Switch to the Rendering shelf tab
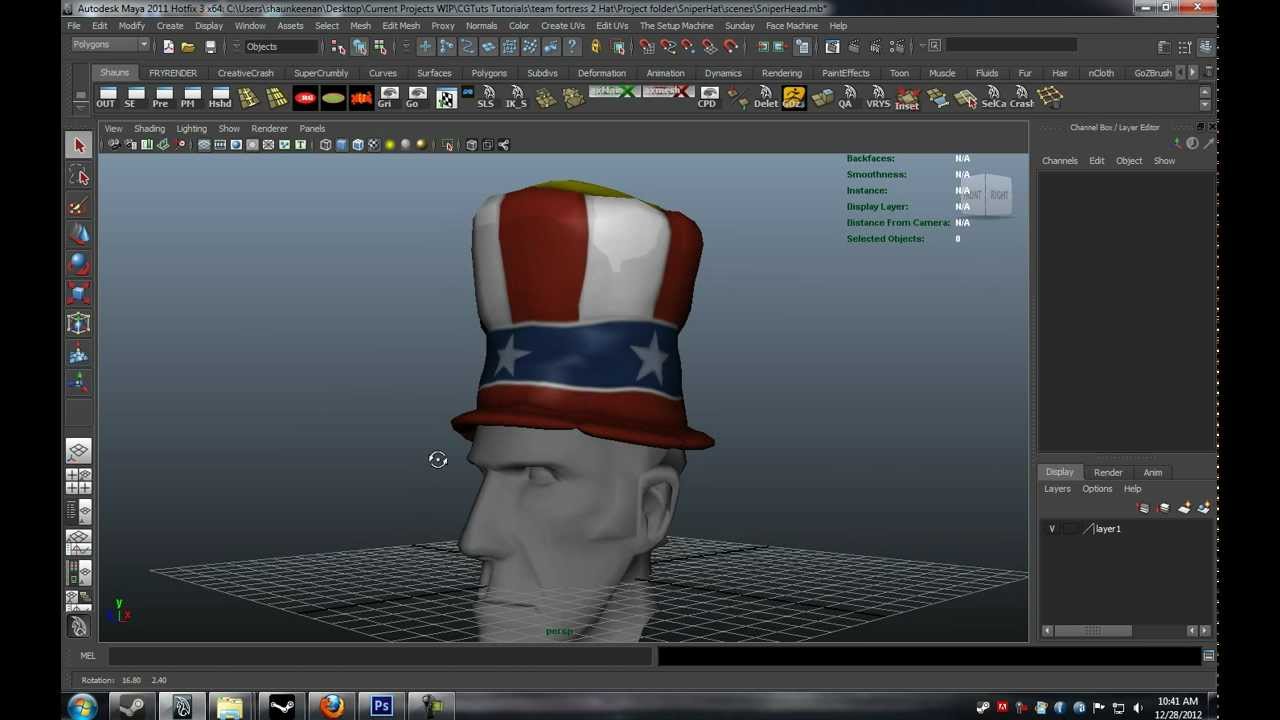This screenshot has width=1280, height=720. [782, 73]
